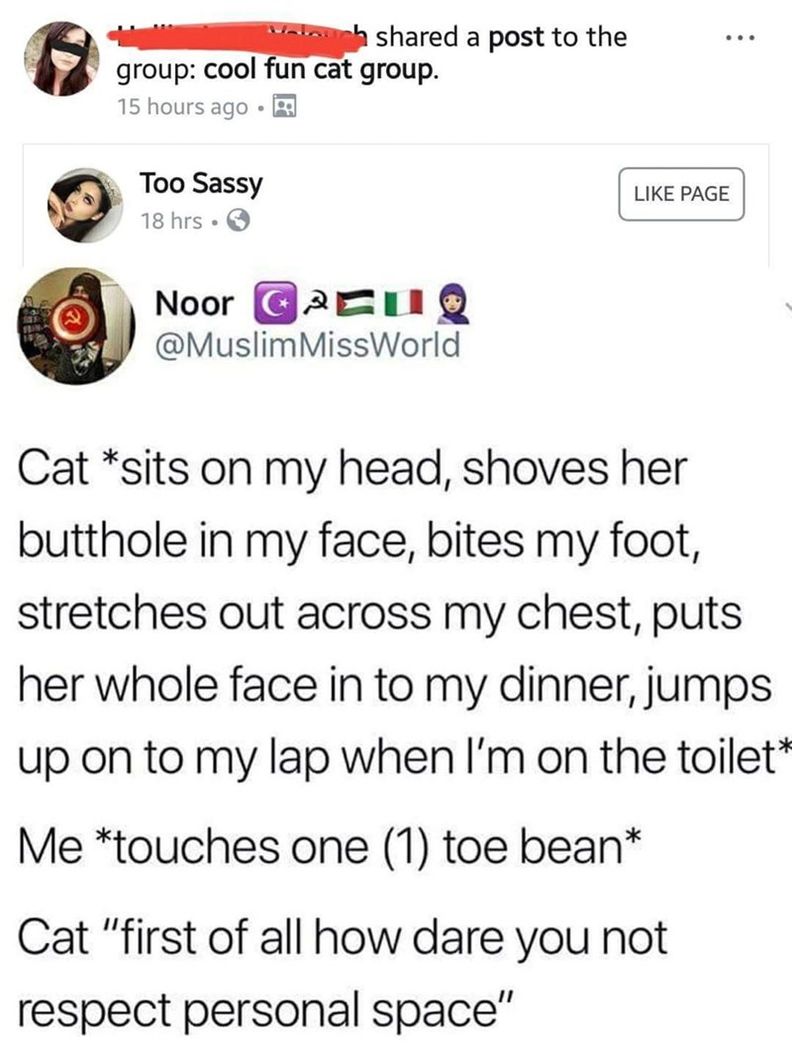Open Too Sassy page profile picture
Viewport: 792px width, 1060px height.
(x=85, y=205)
